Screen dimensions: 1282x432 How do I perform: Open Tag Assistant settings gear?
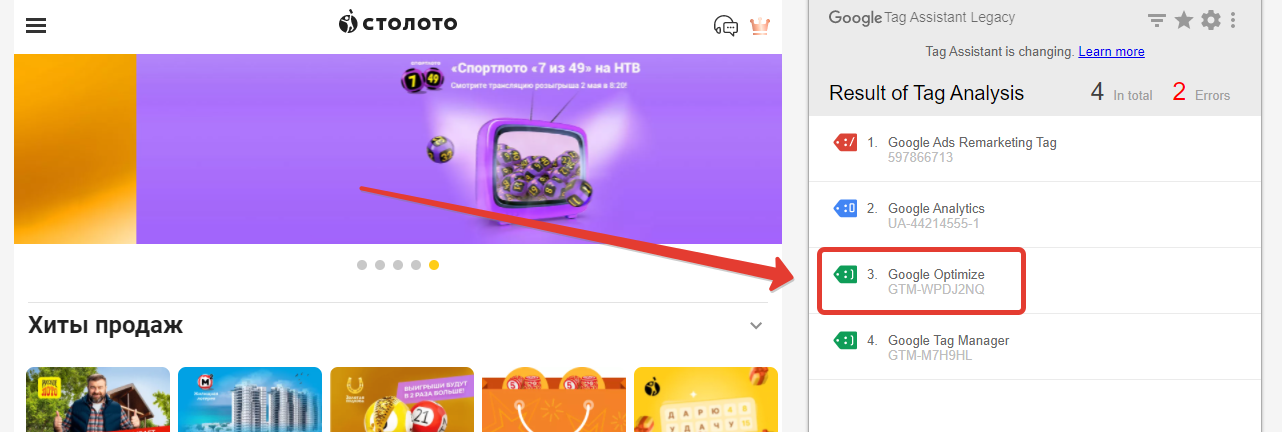[x=1211, y=19]
